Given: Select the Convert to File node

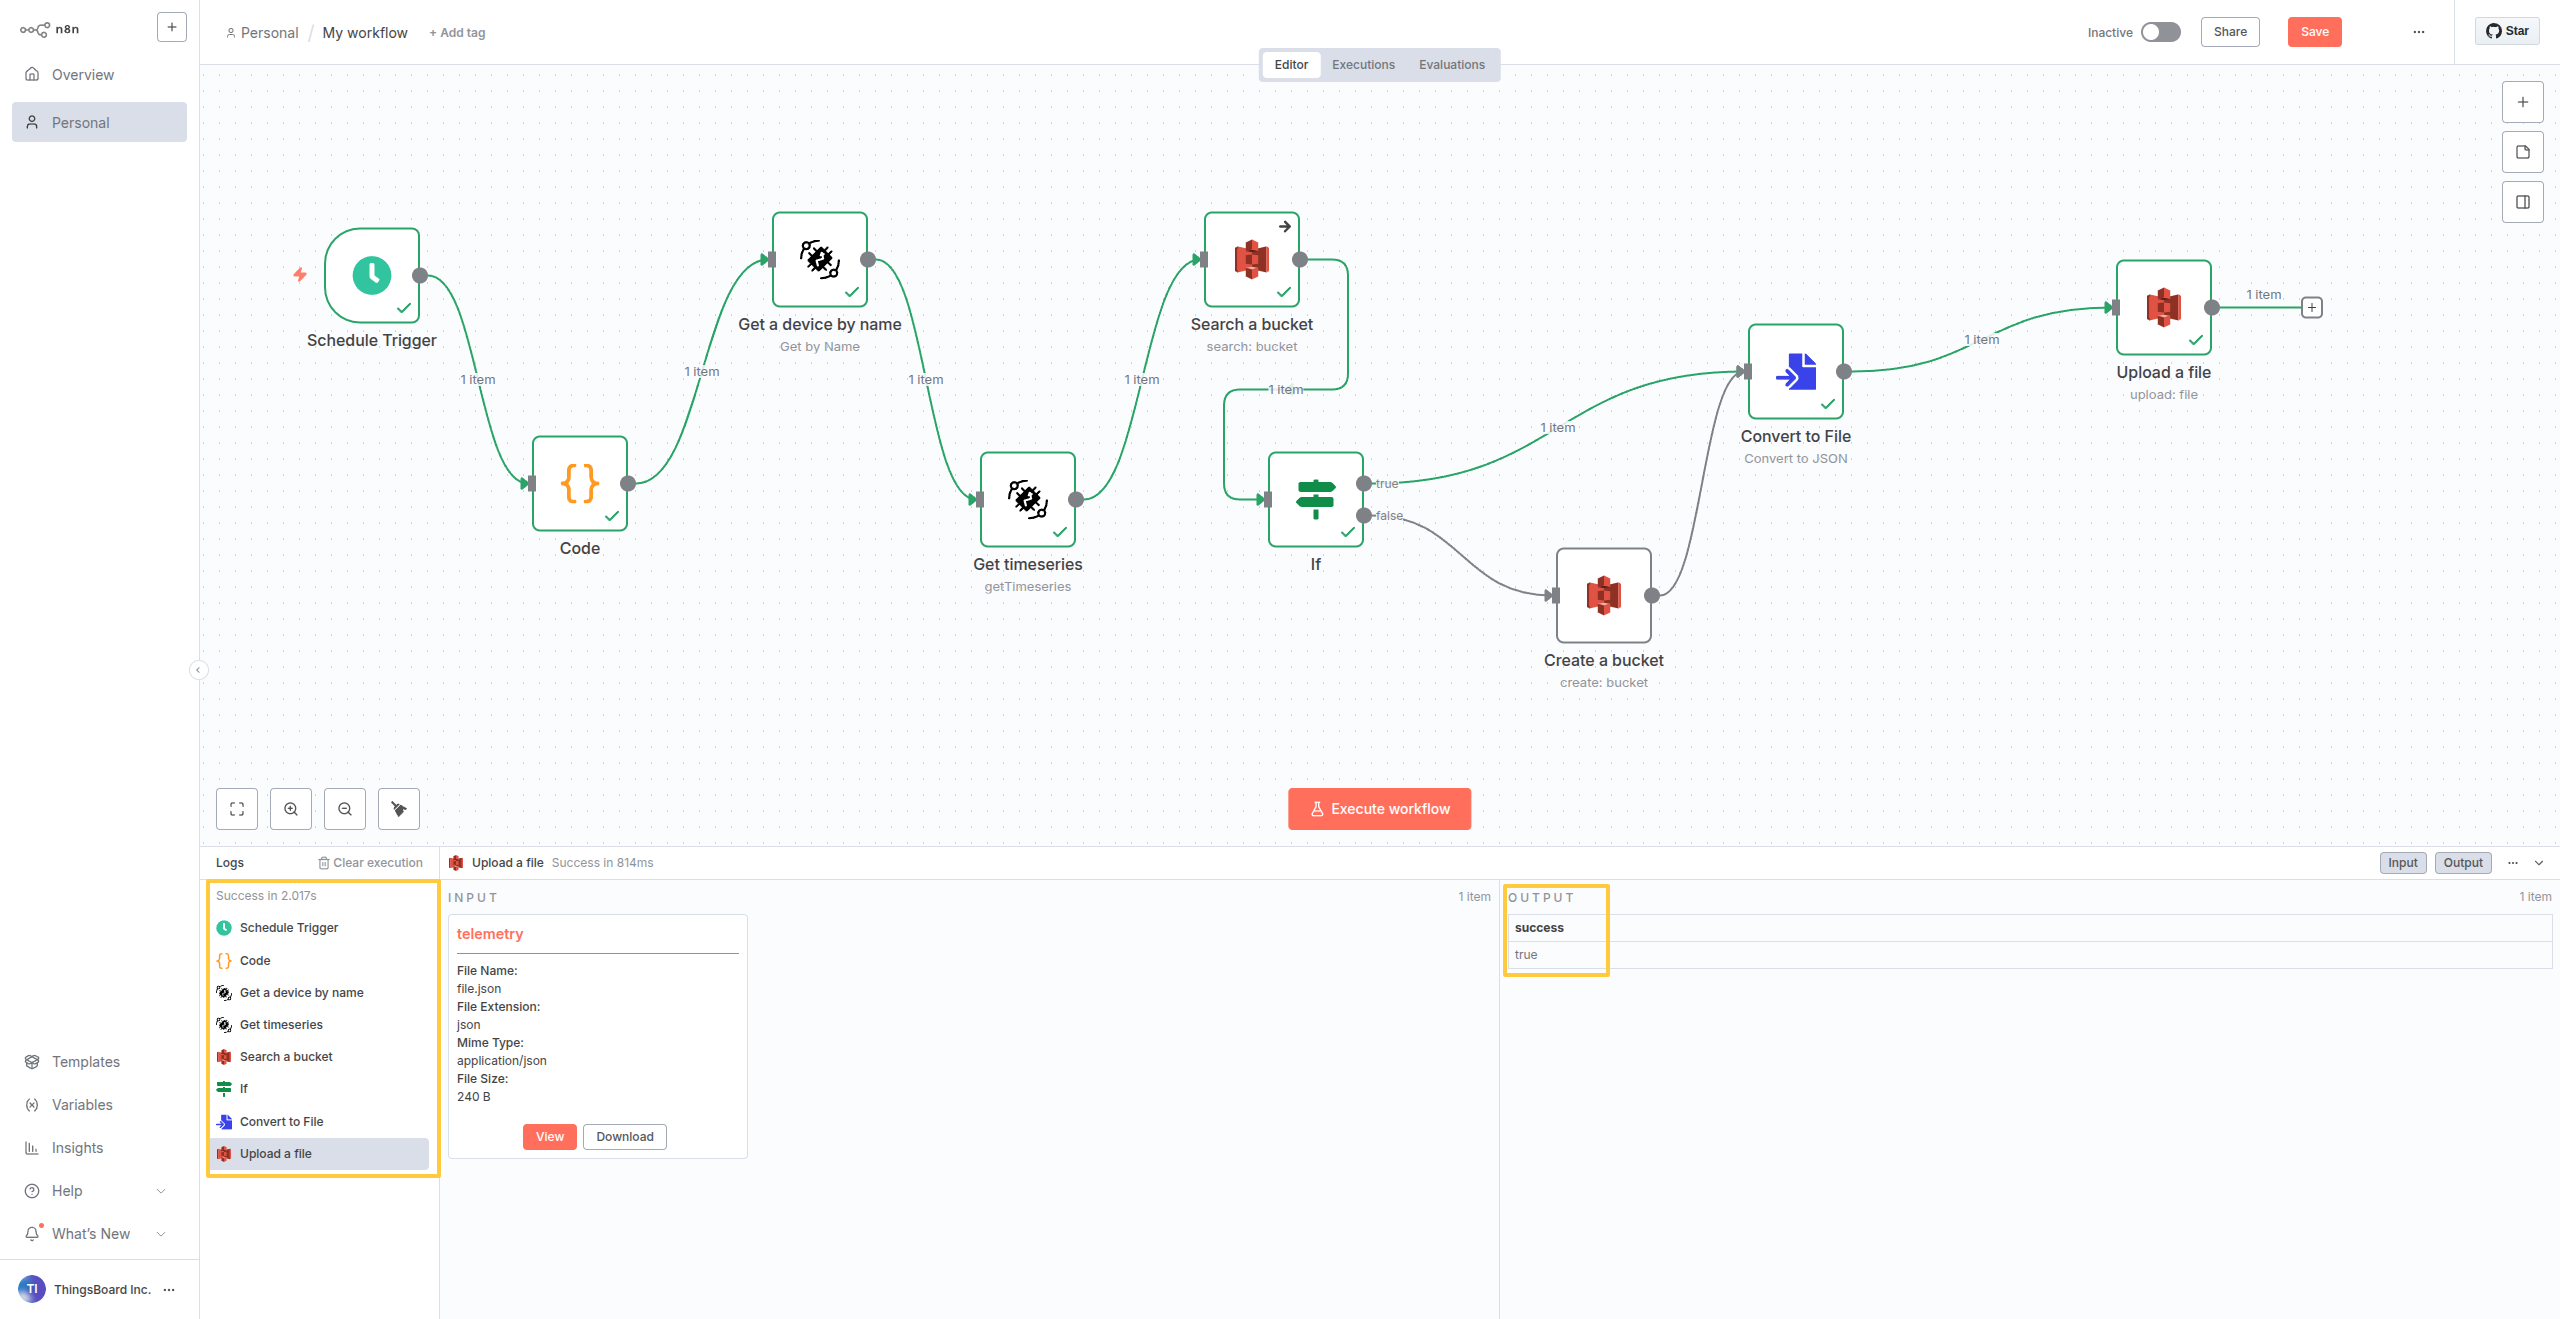Looking at the screenshot, I should 1795,371.
